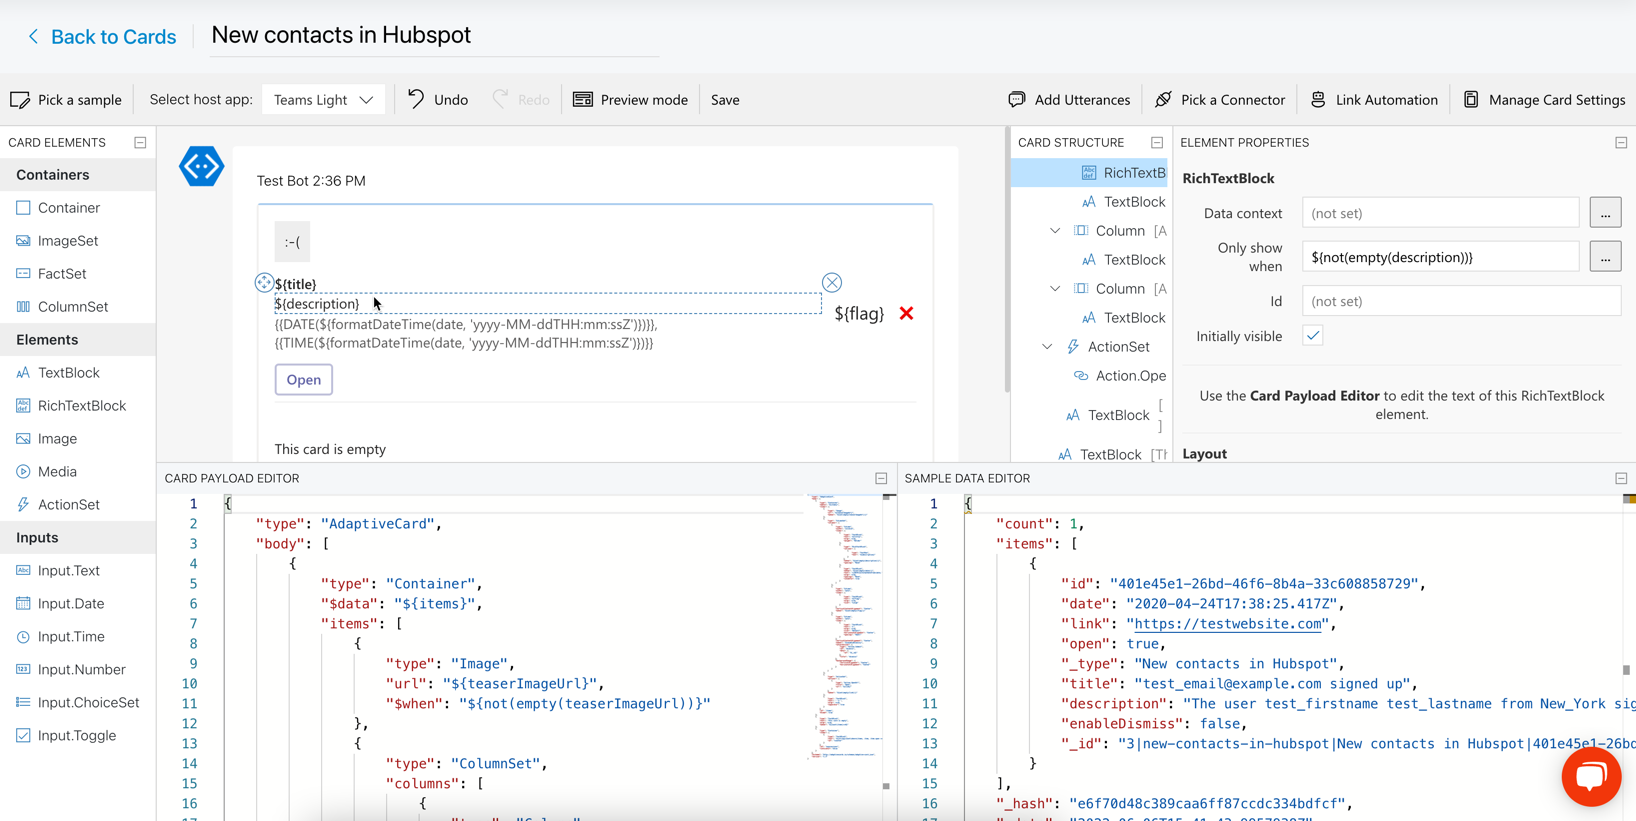Select the ActionSet element in palette
Screen dimensions: 1636x821
[78, 504]
